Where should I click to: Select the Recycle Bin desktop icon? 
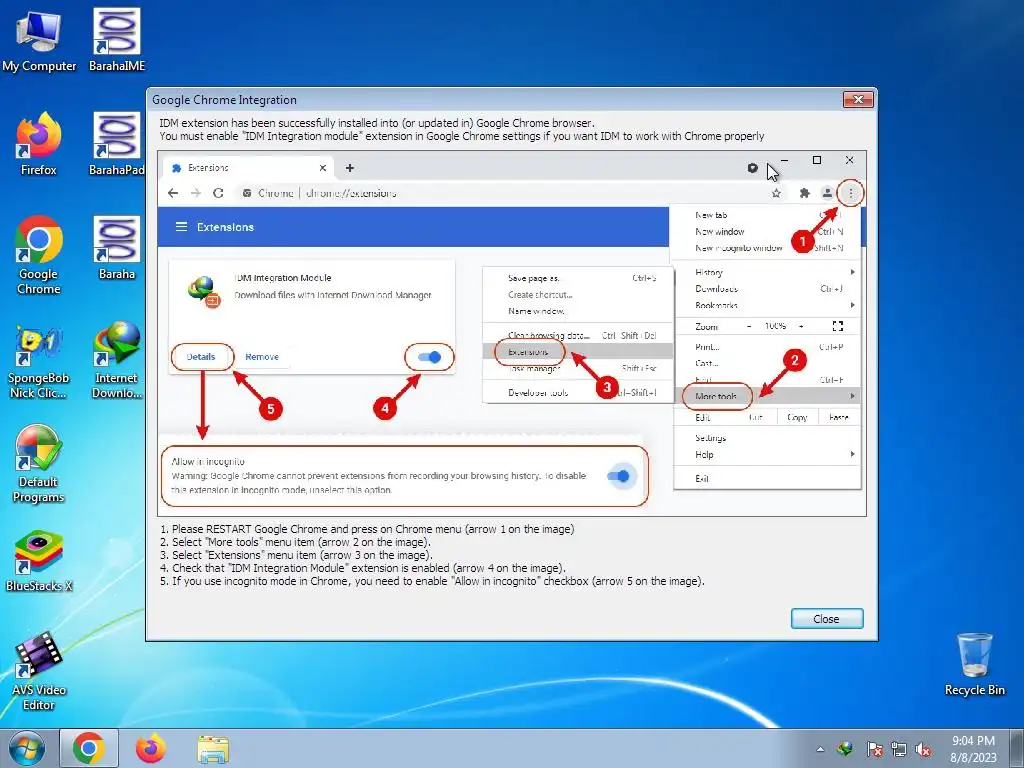974,664
